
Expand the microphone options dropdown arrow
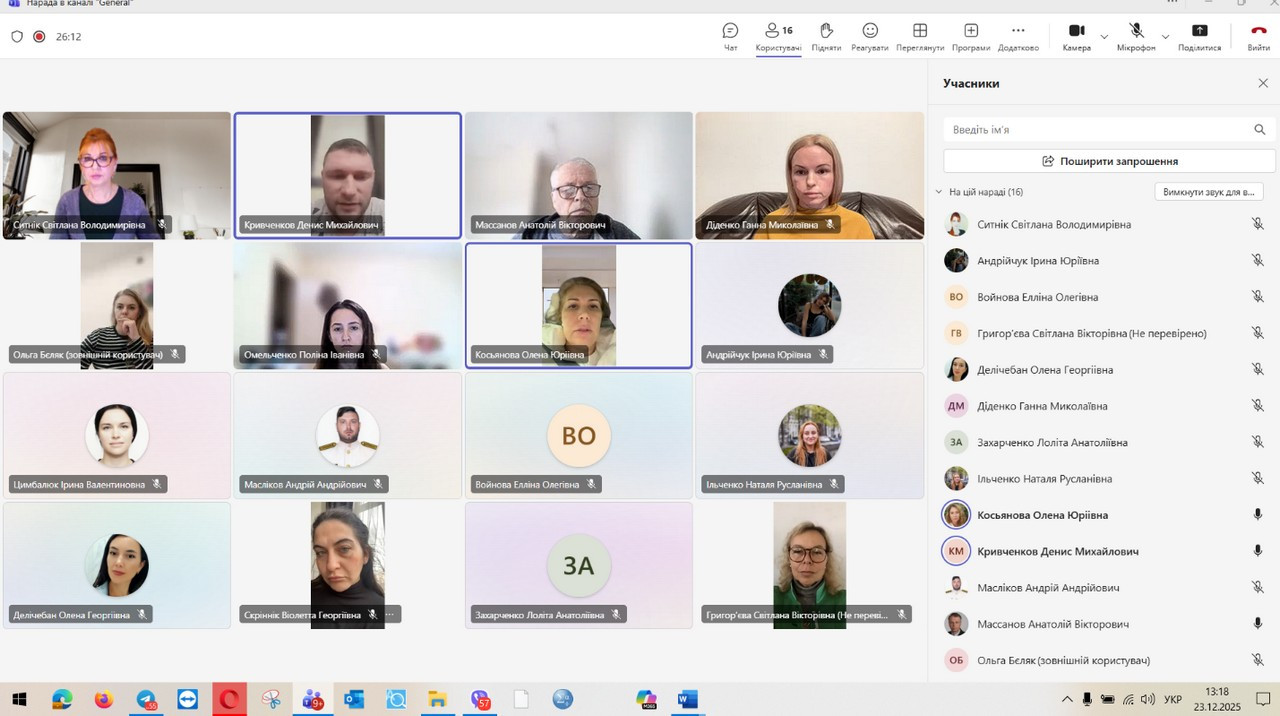coord(1165,37)
